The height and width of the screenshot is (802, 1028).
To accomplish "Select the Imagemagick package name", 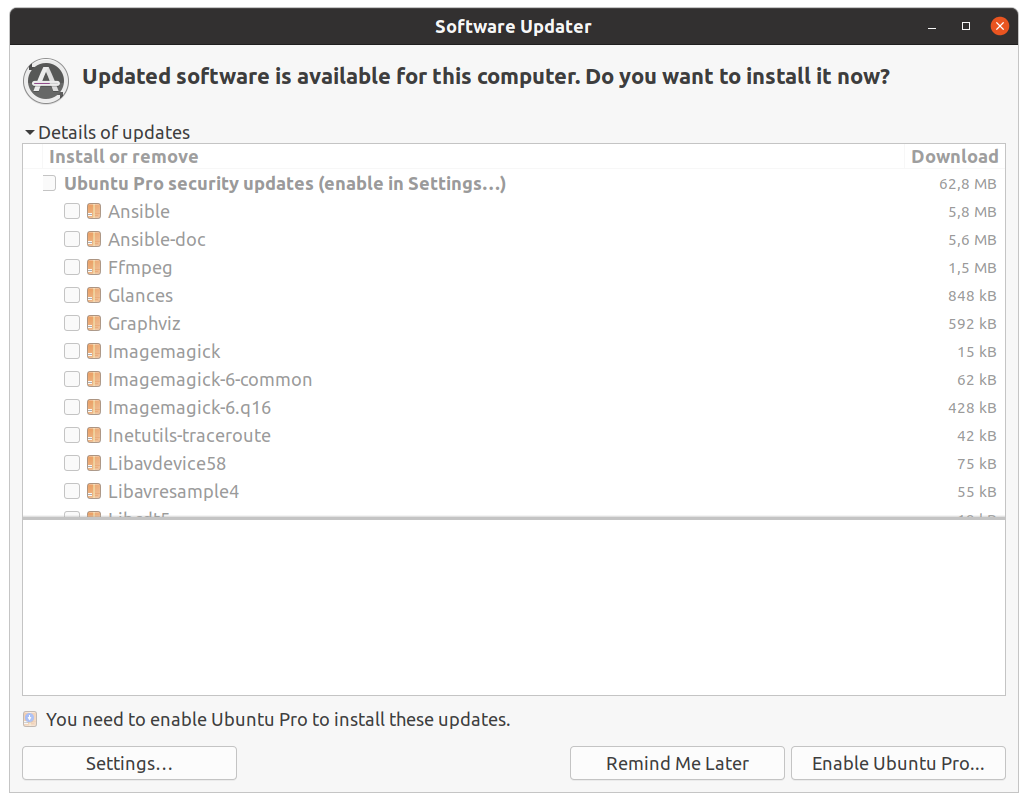I will coord(164,351).
